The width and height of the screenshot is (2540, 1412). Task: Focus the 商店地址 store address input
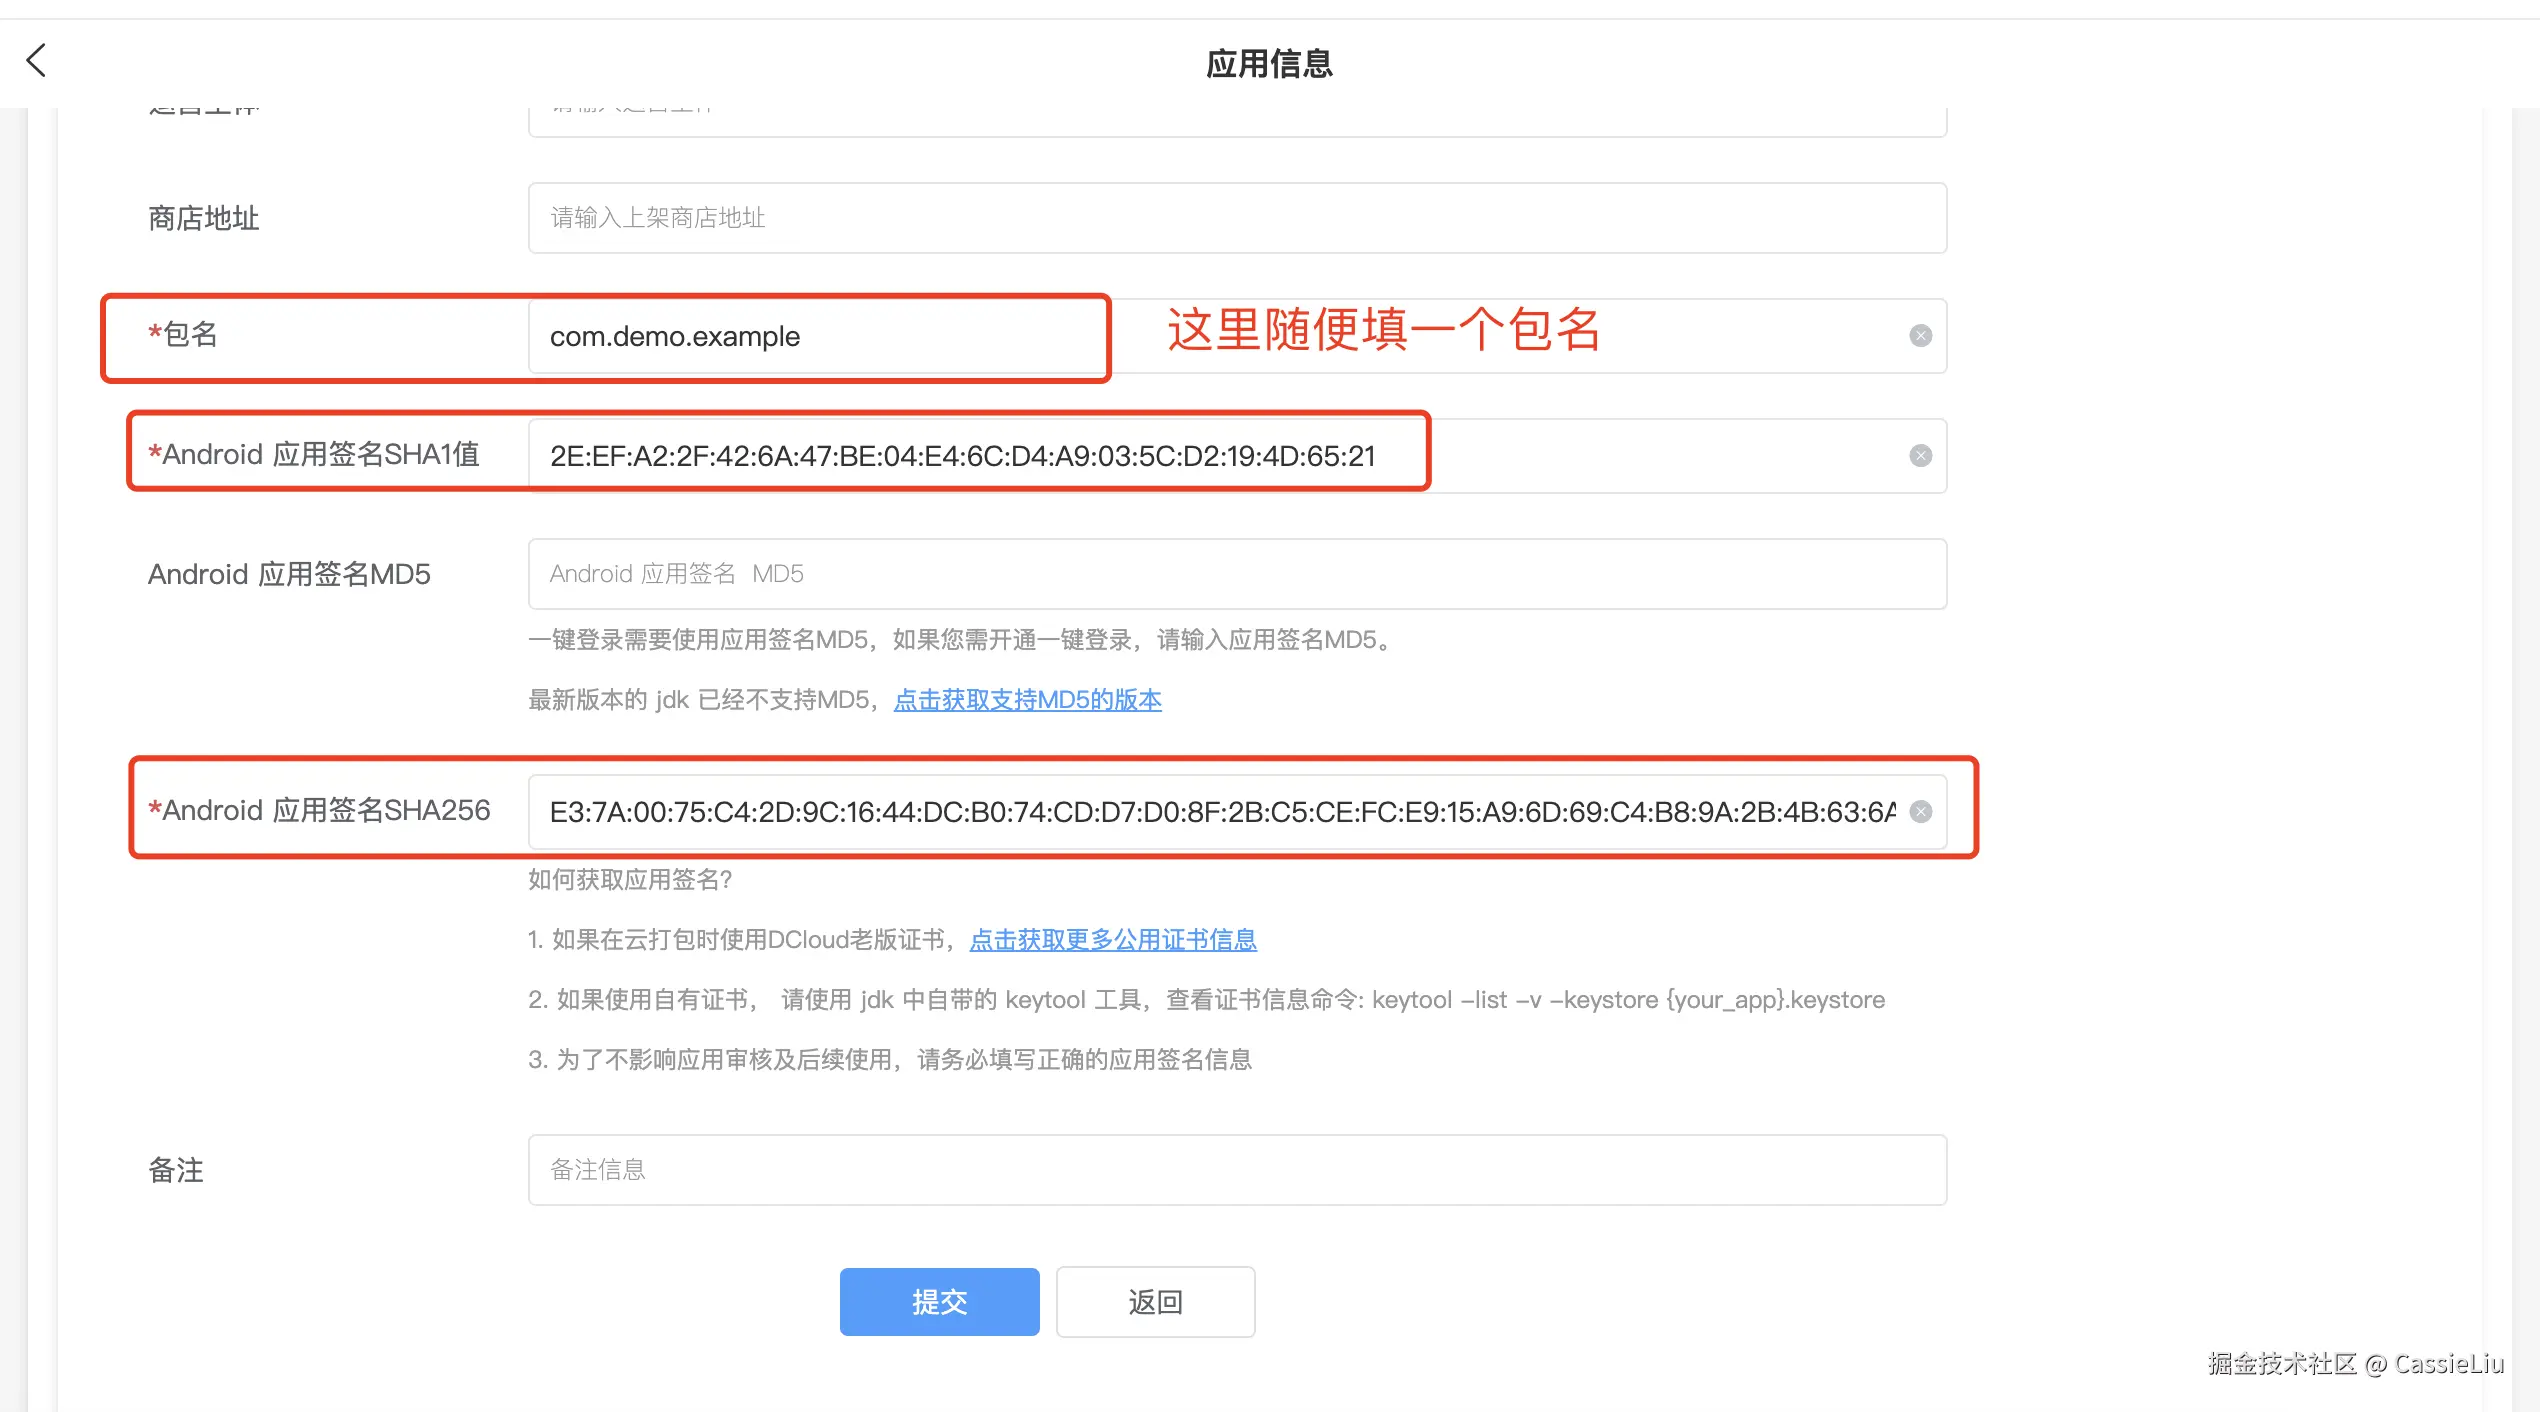tap(1236, 218)
